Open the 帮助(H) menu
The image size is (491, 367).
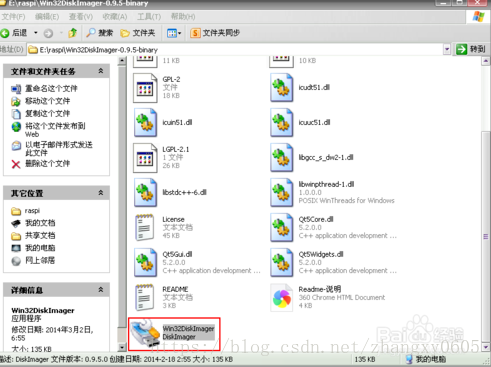click(183, 16)
